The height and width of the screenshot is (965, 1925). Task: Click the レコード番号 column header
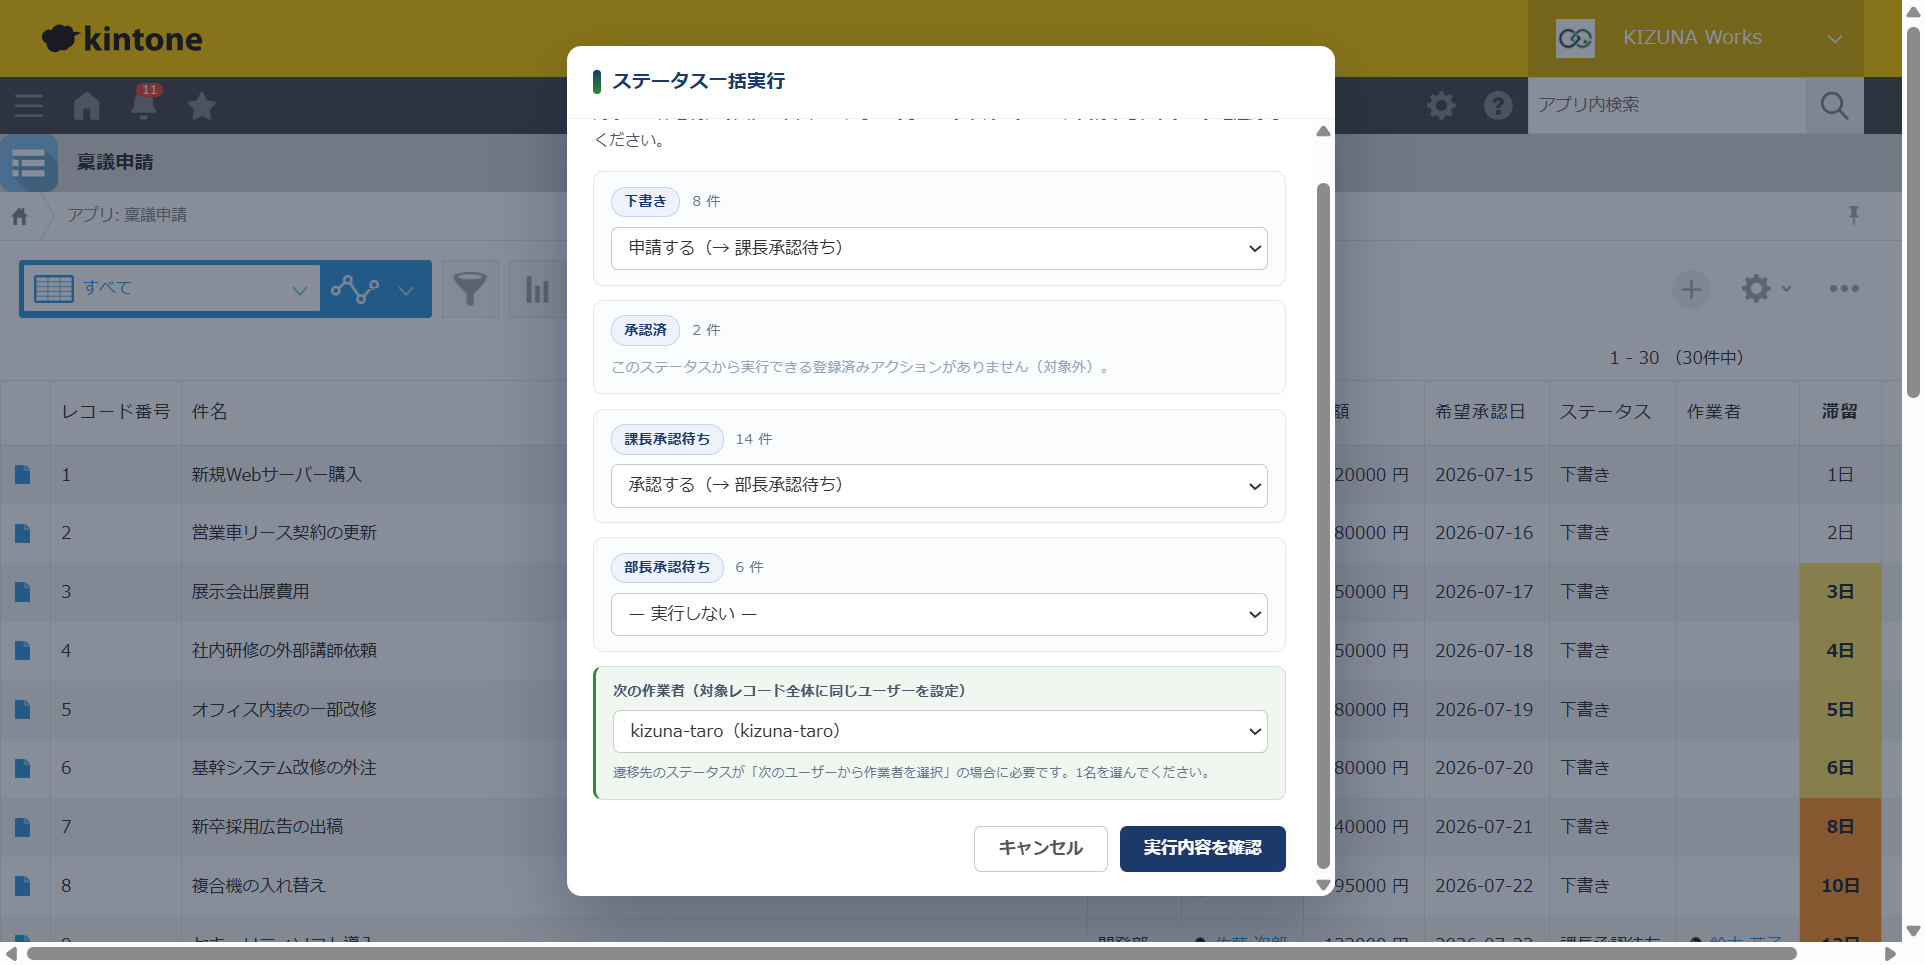coord(116,412)
